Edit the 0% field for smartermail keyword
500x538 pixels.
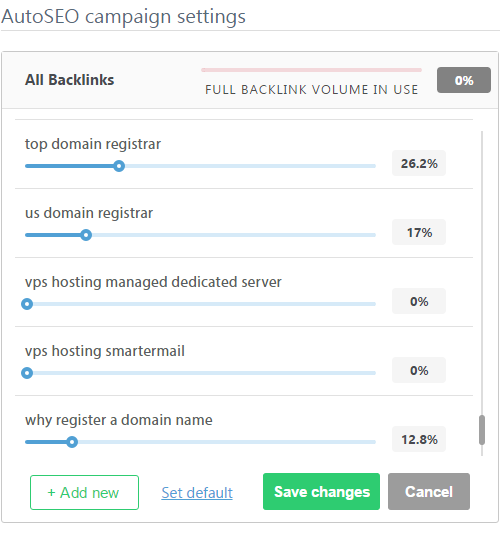(x=419, y=370)
